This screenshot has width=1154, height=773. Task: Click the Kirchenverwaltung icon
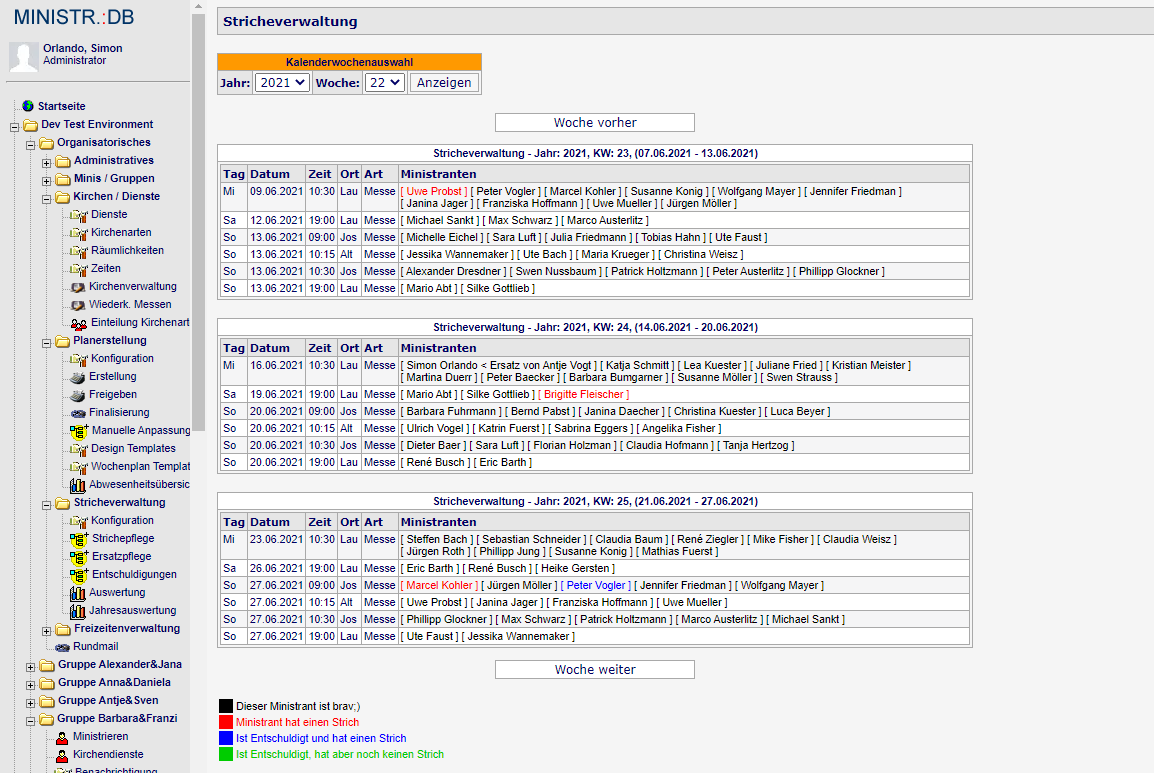pos(77,287)
